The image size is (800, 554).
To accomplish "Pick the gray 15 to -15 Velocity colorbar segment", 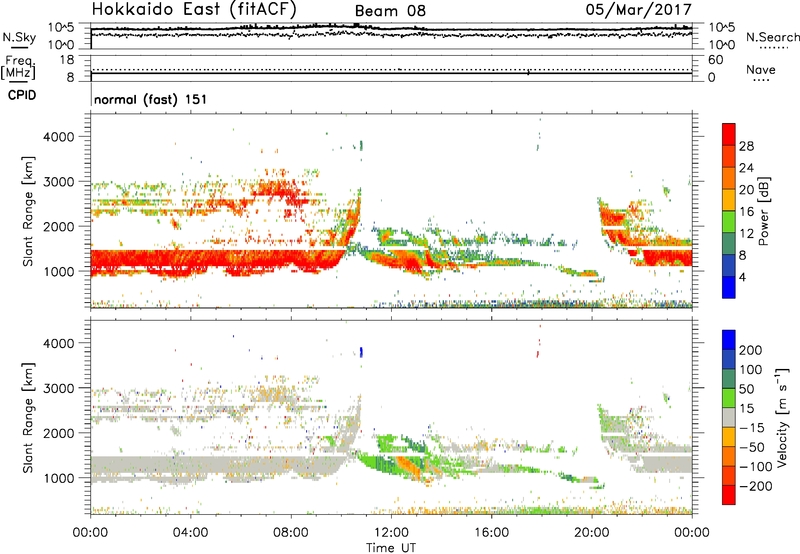I will pyautogui.click(x=729, y=417).
